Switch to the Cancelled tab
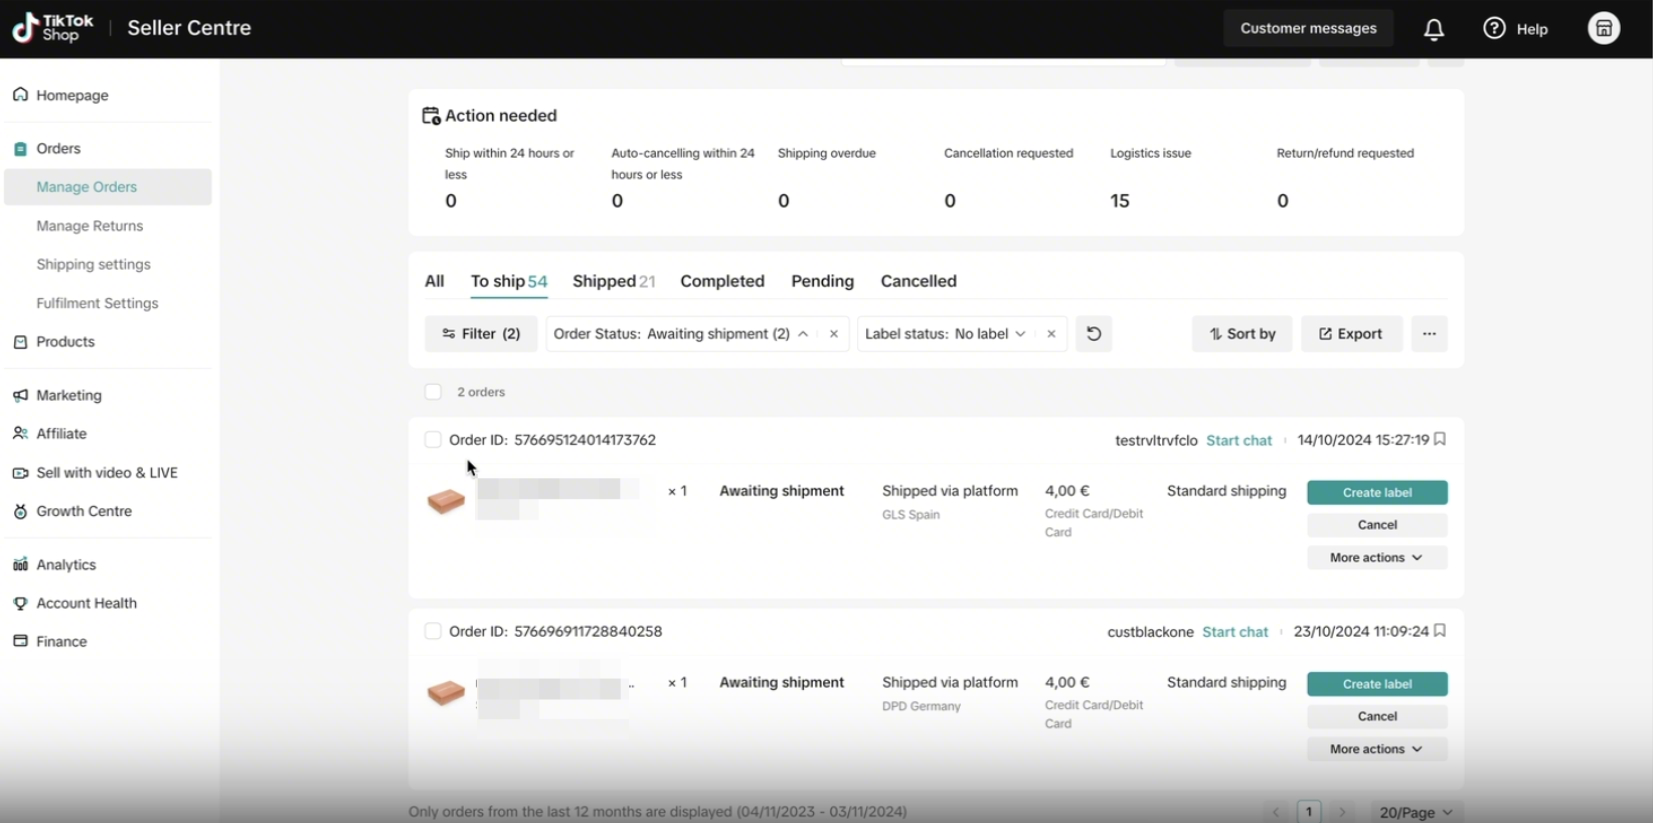Screen dimensions: 1653x823 918,281
